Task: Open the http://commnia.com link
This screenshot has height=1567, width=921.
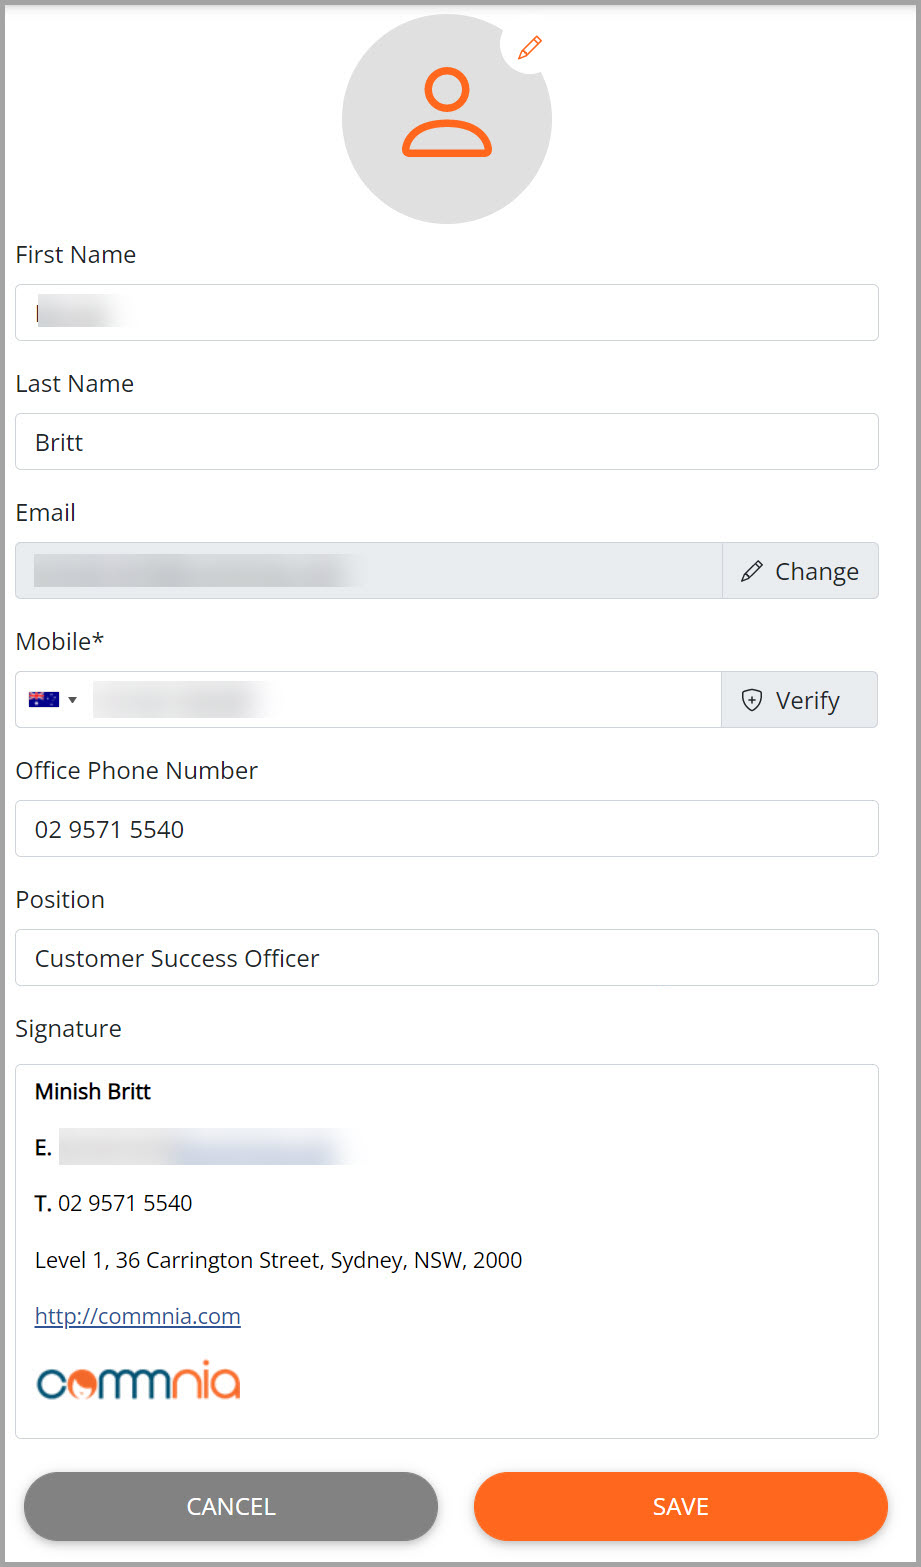Action: [138, 1316]
